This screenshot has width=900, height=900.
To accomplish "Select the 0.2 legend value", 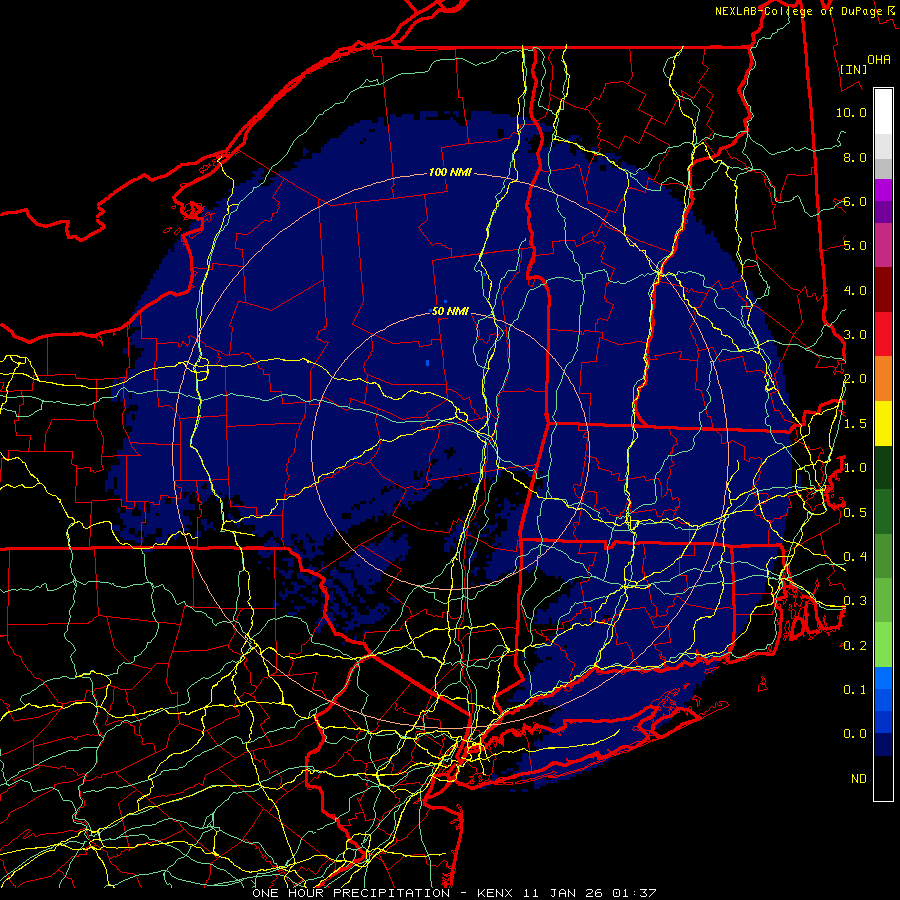I will tap(855, 646).
